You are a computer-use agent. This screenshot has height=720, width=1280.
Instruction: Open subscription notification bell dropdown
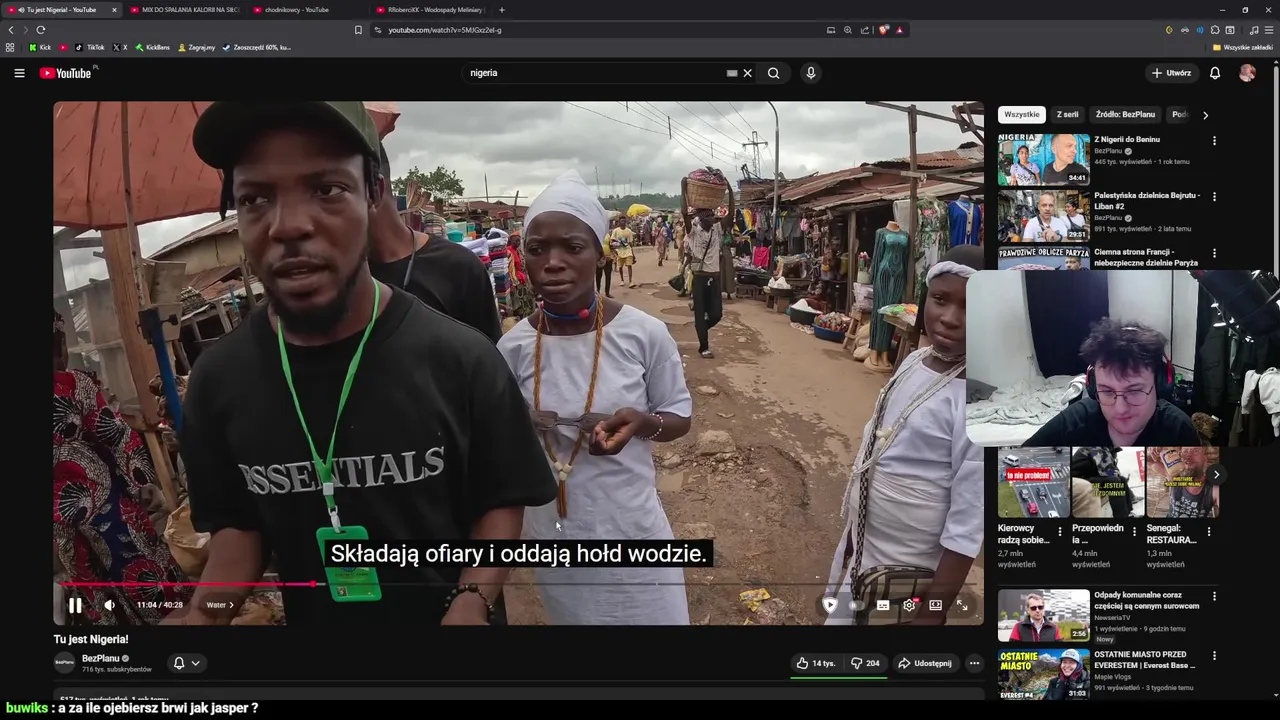tap(186, 663)
